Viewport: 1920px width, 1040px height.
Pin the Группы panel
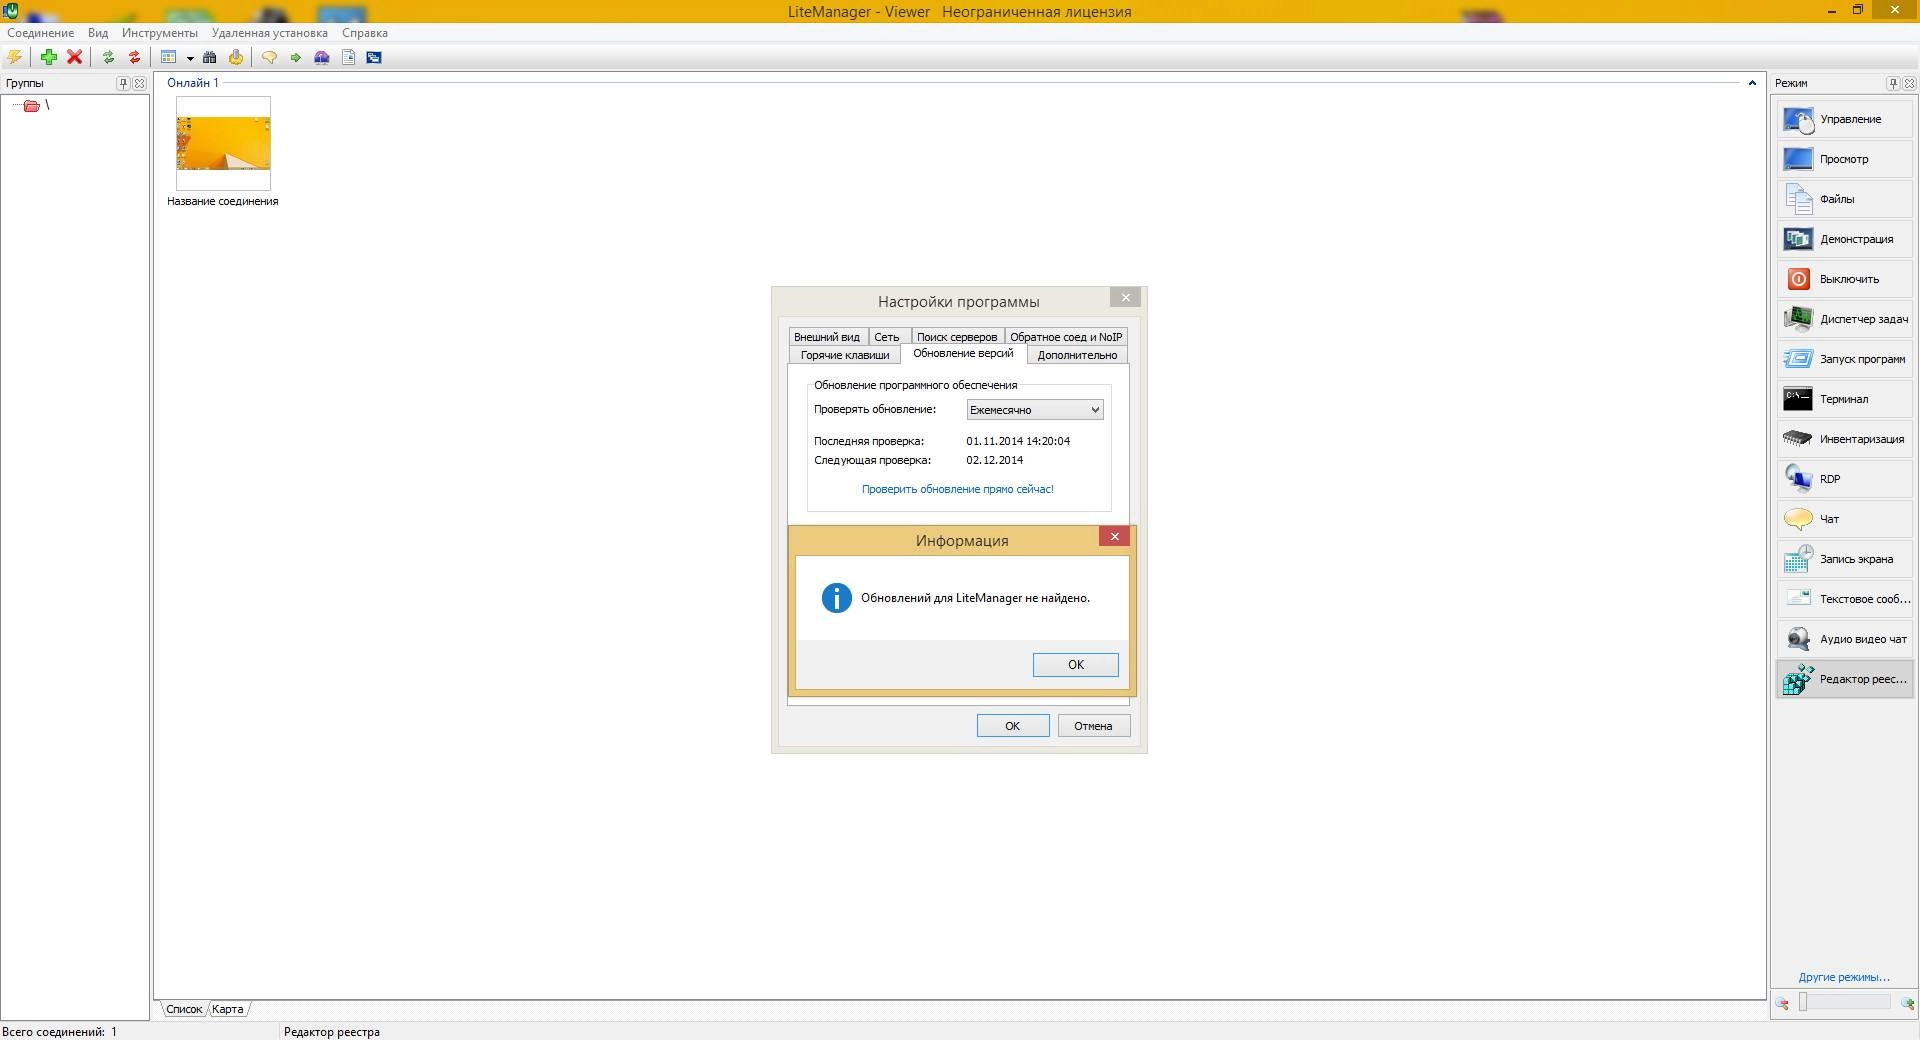pyautogui.click(x=123, y=83)
